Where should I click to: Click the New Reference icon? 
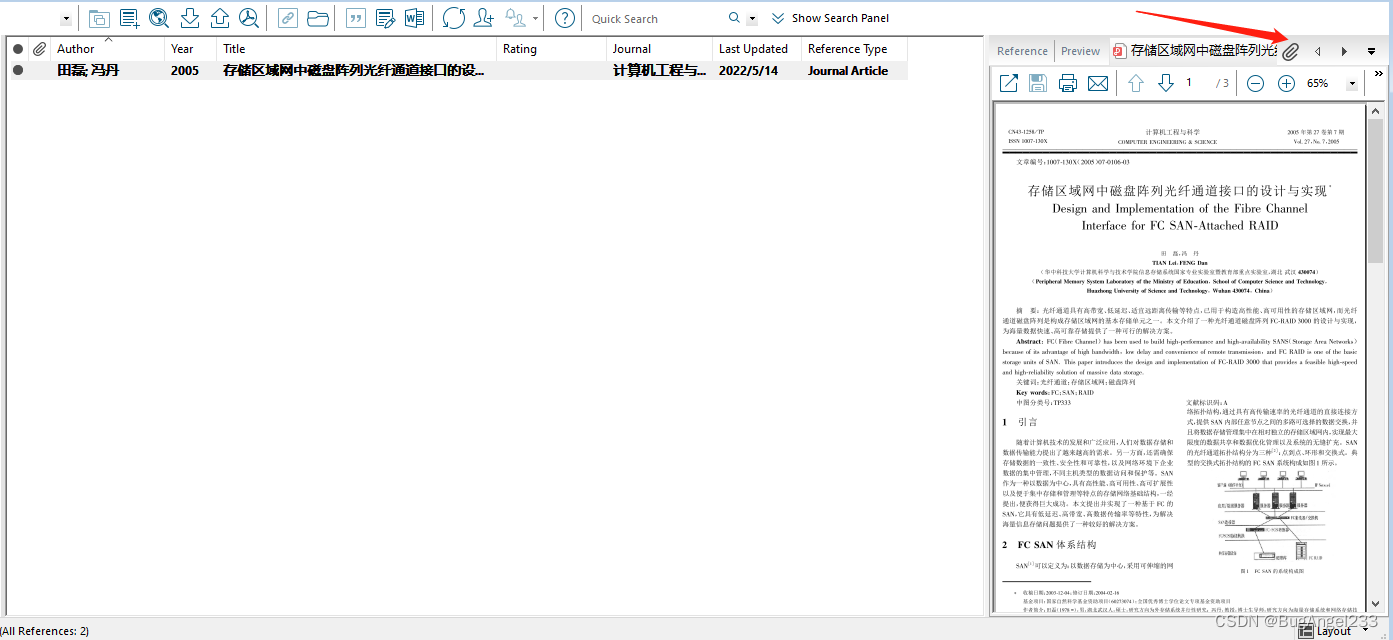129,18
